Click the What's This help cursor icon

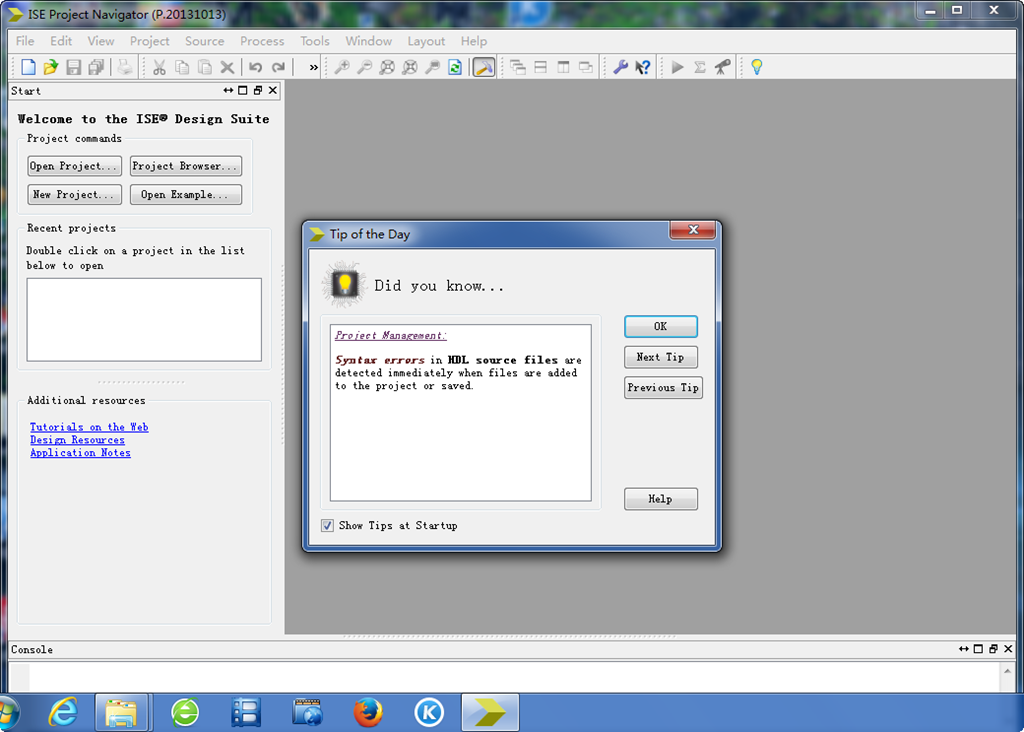coord(643,67)
